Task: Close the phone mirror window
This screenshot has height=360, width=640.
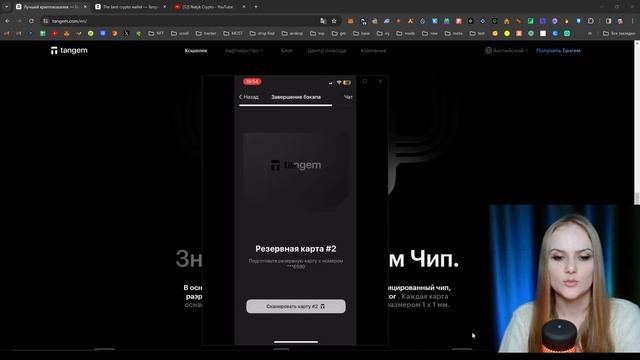Action: (x=380, y=81)
